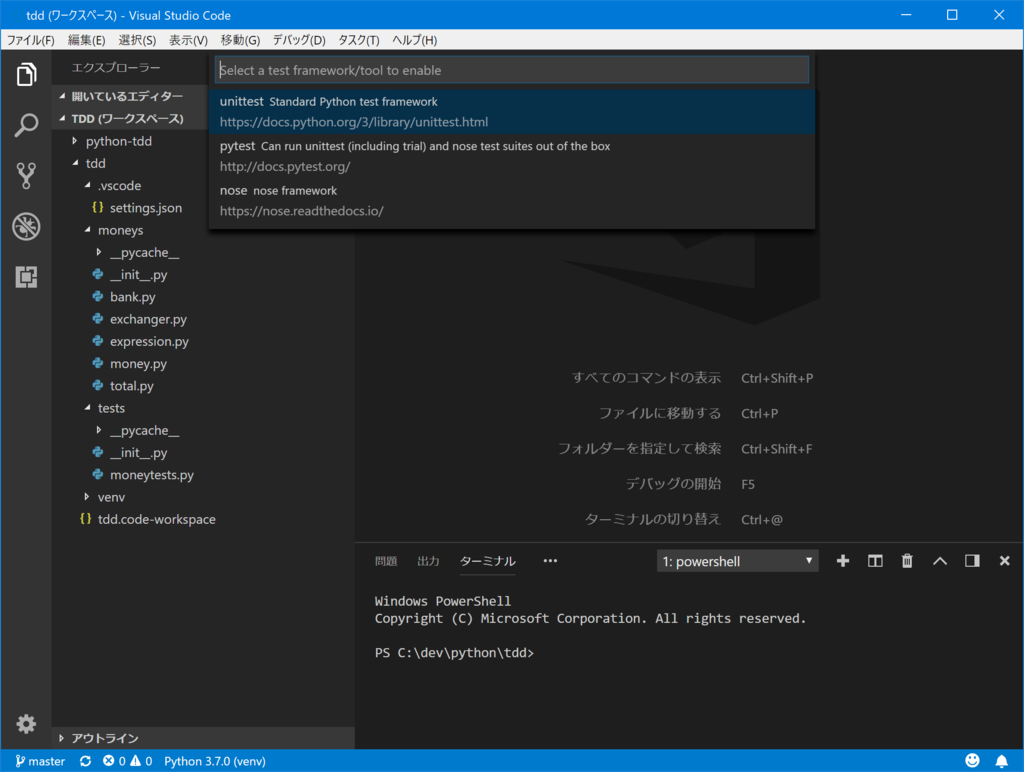Click the warnings count status icon
1024x772 pixels.
pos(141,761)
